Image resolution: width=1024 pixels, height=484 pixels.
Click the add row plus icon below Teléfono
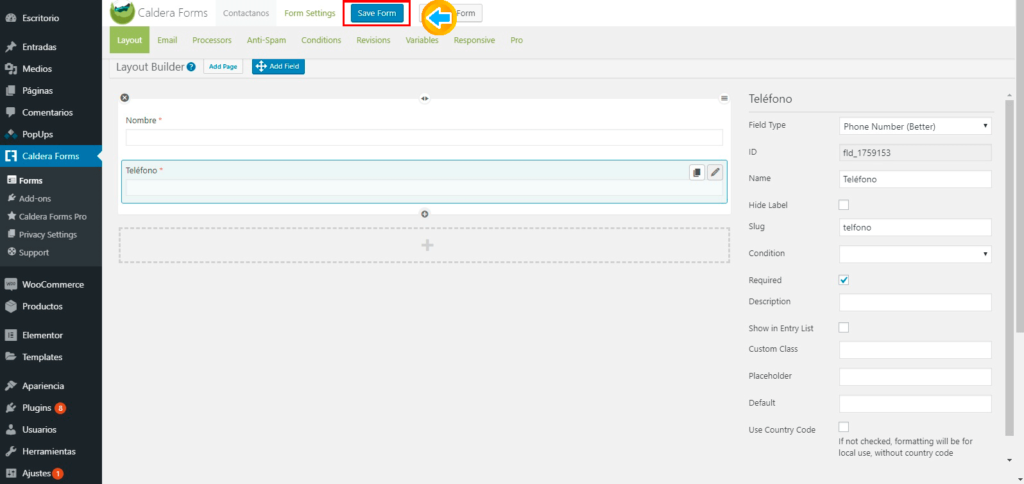(424, 214)
